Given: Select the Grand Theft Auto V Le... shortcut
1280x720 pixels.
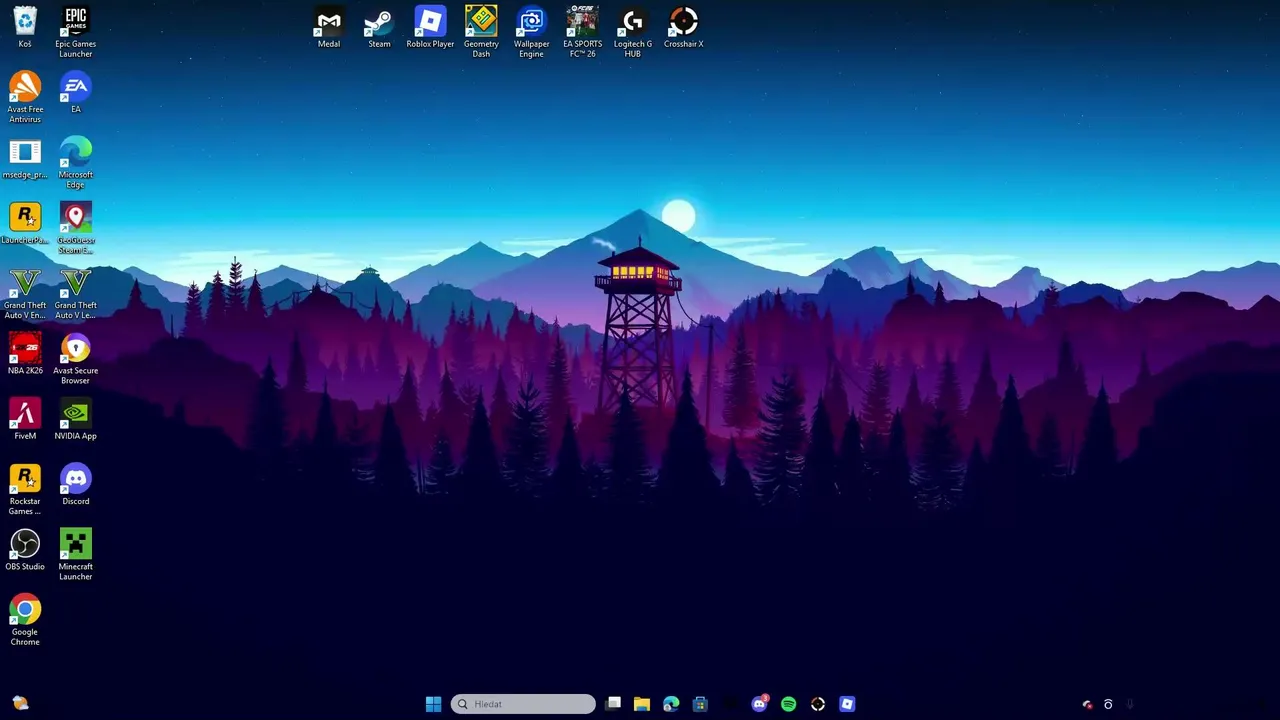Looking at the screenshot, I should [x=75, y=294].
